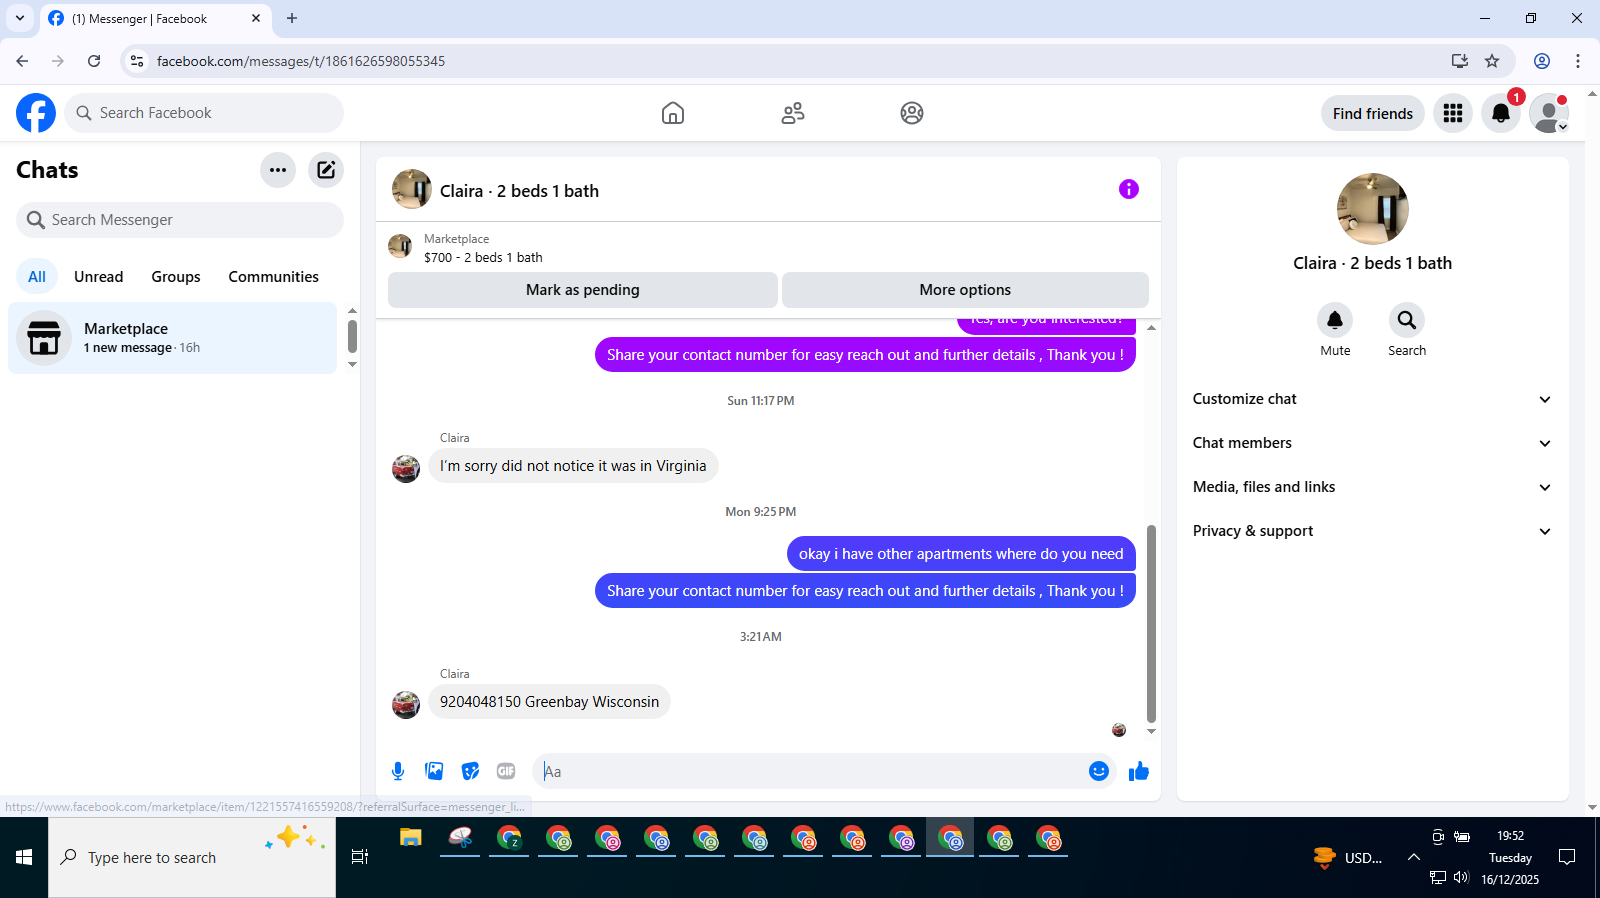Viewport: 1600px width, 898px height.
Task: Click the Find friends button
Action: pos(1372,113)
